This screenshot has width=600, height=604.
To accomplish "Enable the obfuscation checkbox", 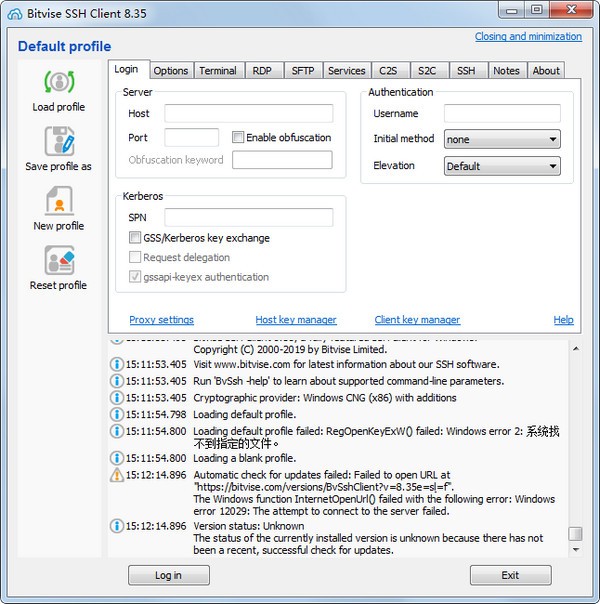I will click(238, 137).
